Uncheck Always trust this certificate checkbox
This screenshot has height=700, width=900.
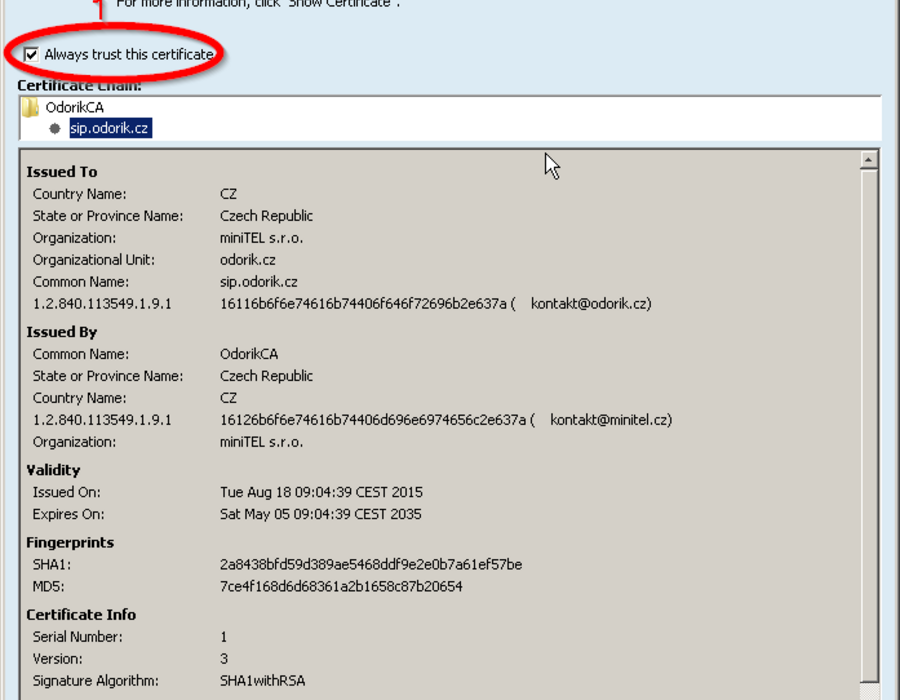pyautogui.click(x=31, y=55)
